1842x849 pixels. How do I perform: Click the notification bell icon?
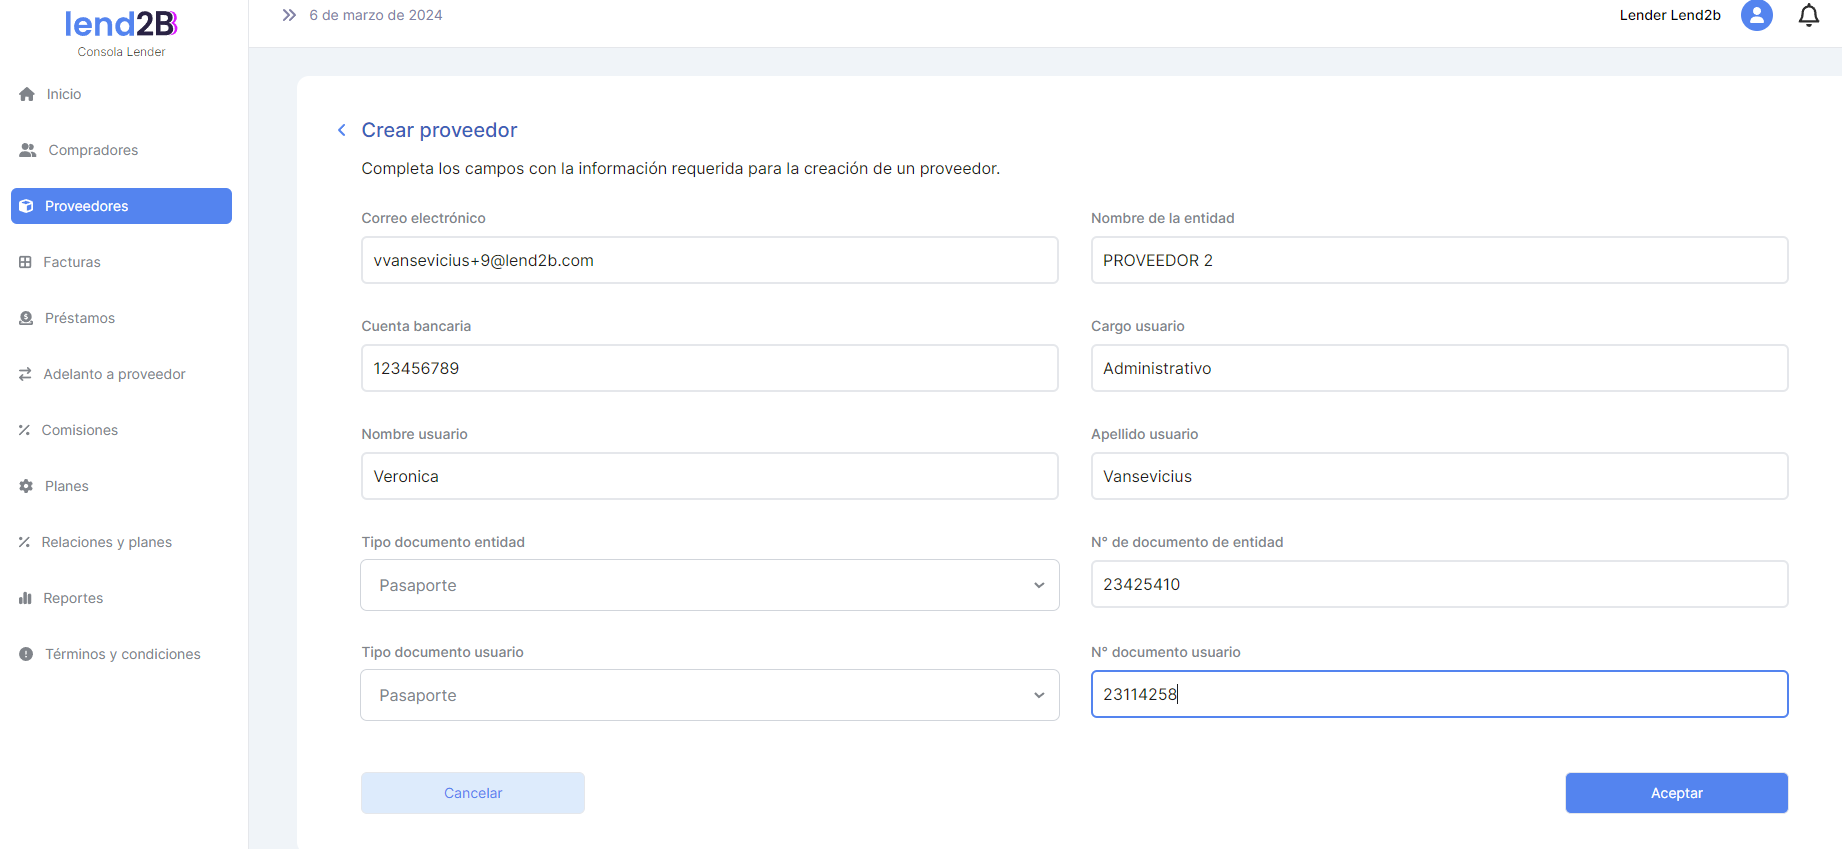(1808, 16)
